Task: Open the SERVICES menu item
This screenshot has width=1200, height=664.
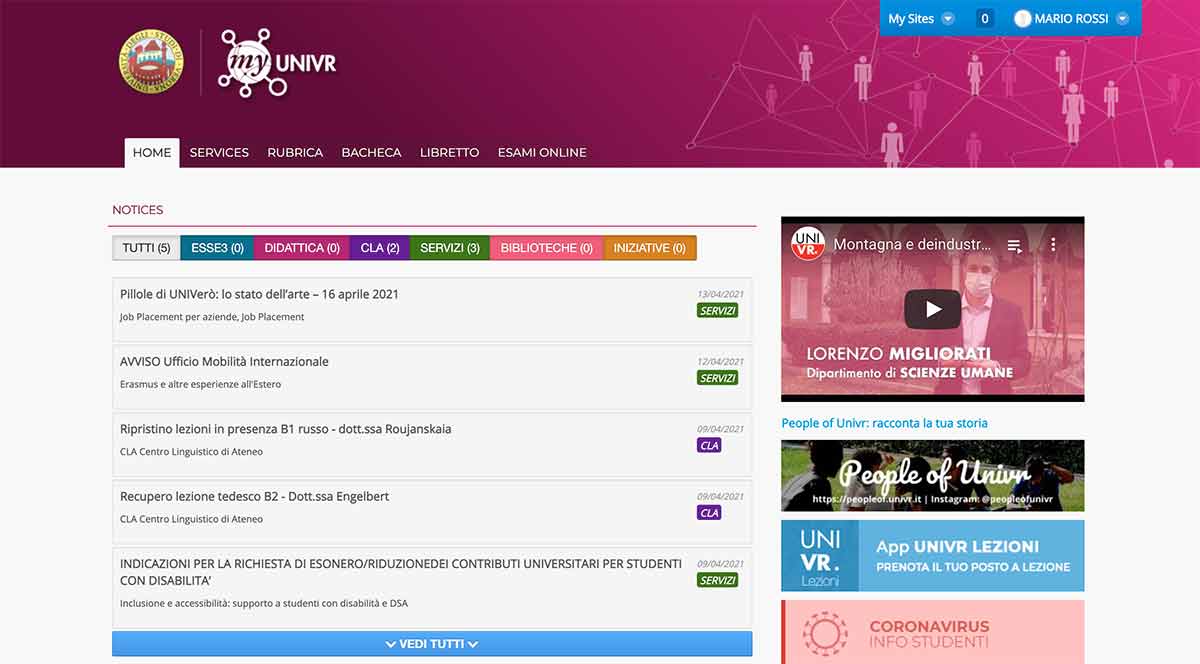Action: pyautogui.click(x=219, y=153)
